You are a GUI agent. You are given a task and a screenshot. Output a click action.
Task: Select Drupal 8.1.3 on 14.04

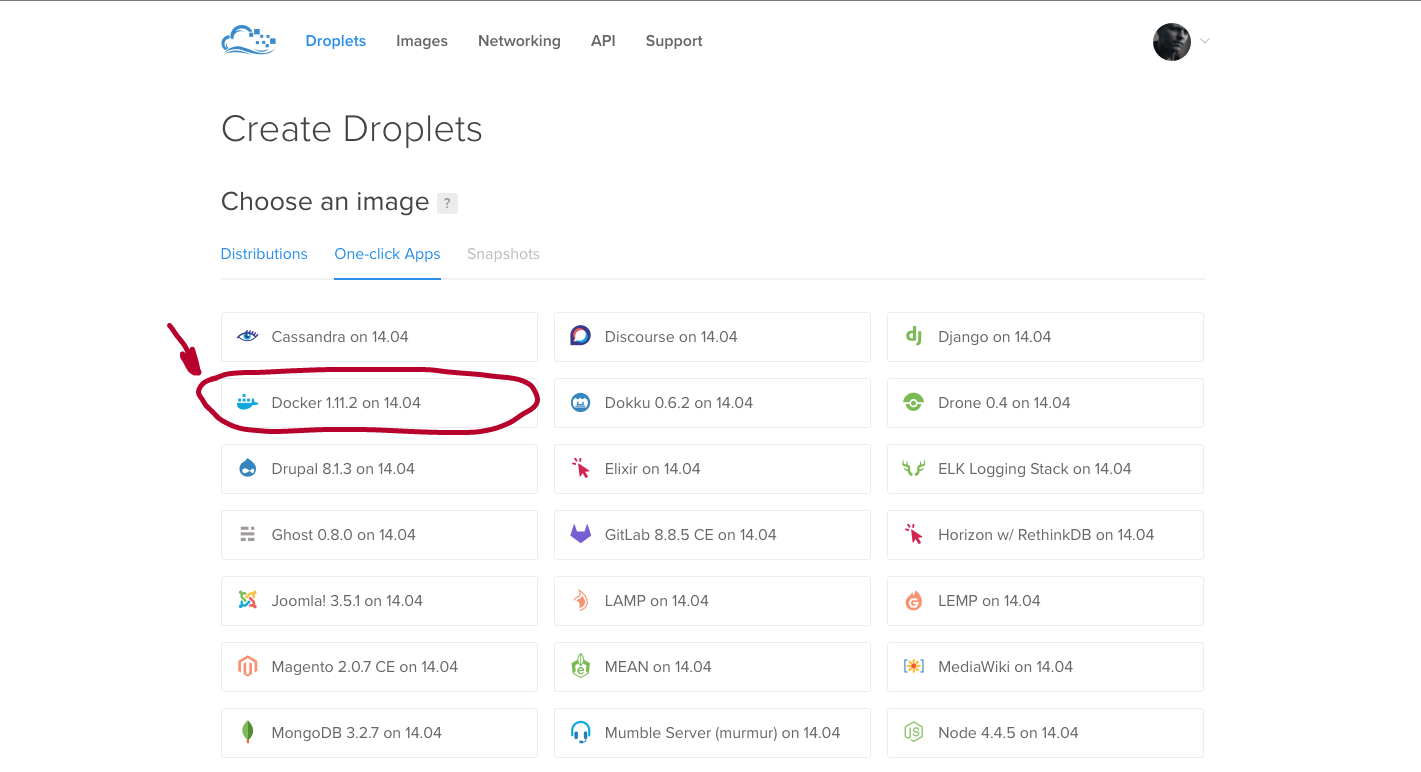pyautogui.click(x=379, y=469)
